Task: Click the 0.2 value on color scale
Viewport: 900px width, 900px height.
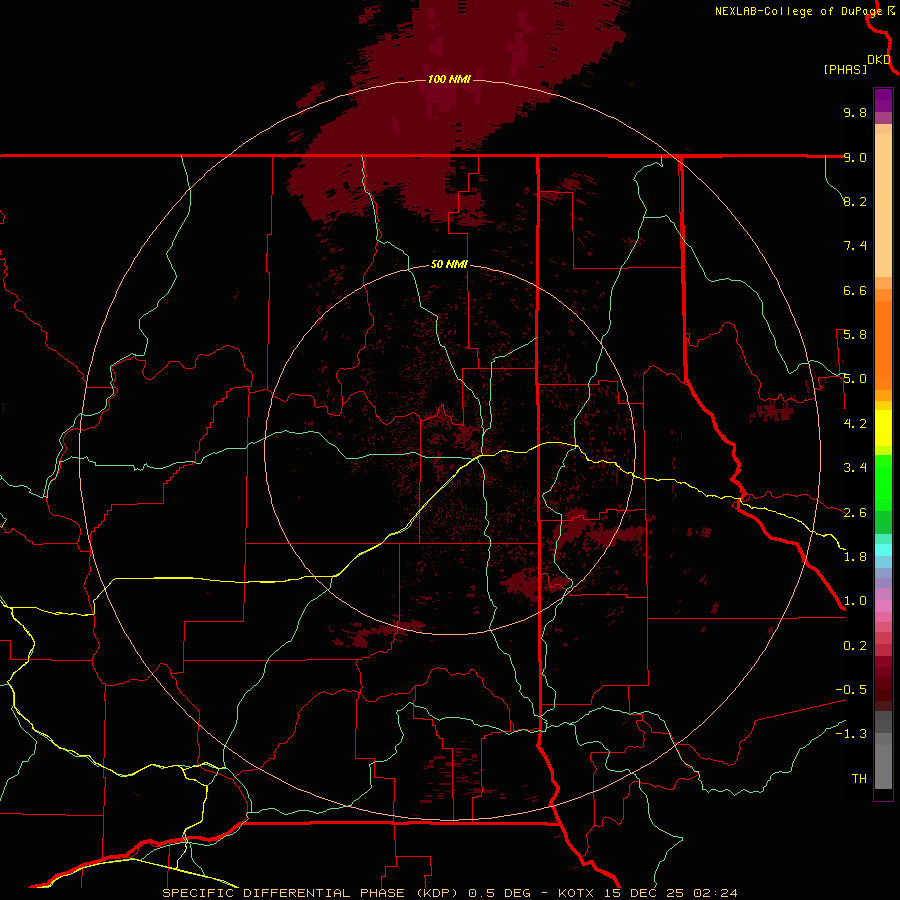Action: pyautogui.click(x=855, y=646)
